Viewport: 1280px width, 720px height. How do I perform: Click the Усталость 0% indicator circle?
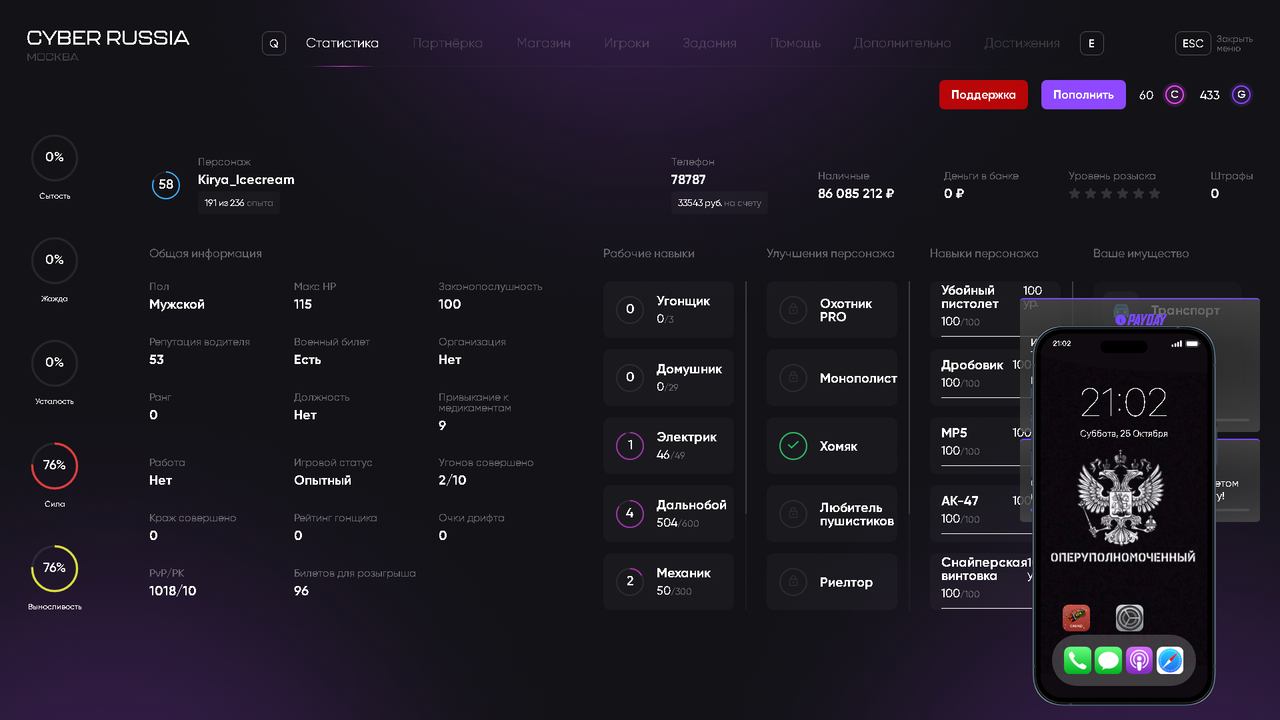point(54,362)
